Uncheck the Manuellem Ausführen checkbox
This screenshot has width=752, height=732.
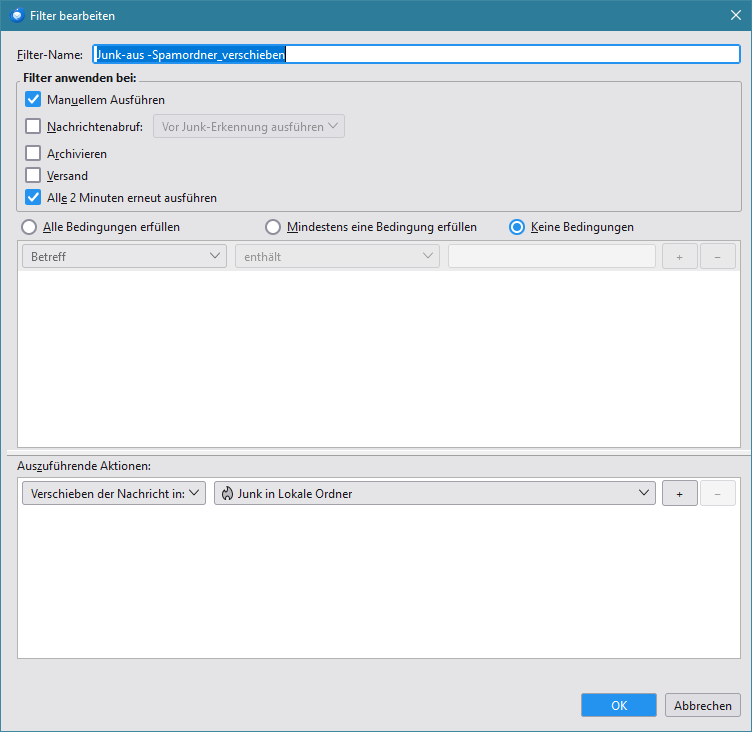tap(33, 100)
